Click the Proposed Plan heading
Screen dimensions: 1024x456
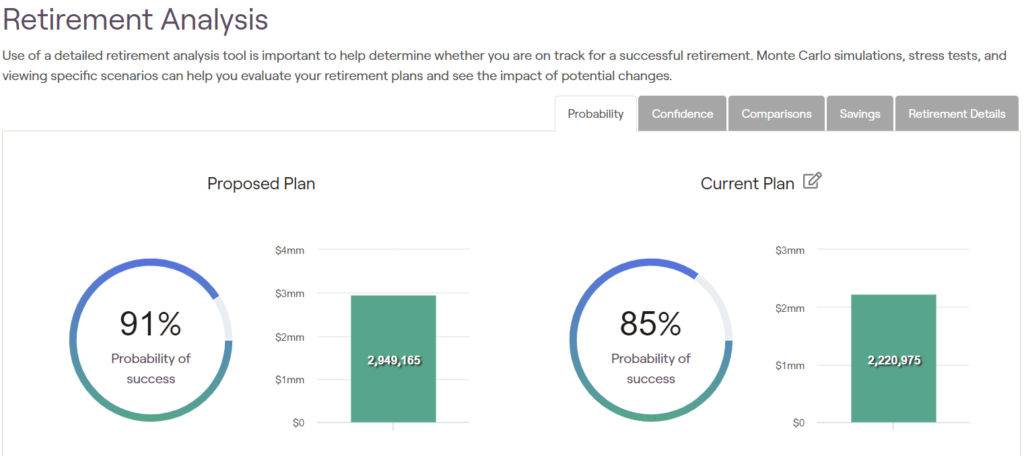tap(261, 184)
